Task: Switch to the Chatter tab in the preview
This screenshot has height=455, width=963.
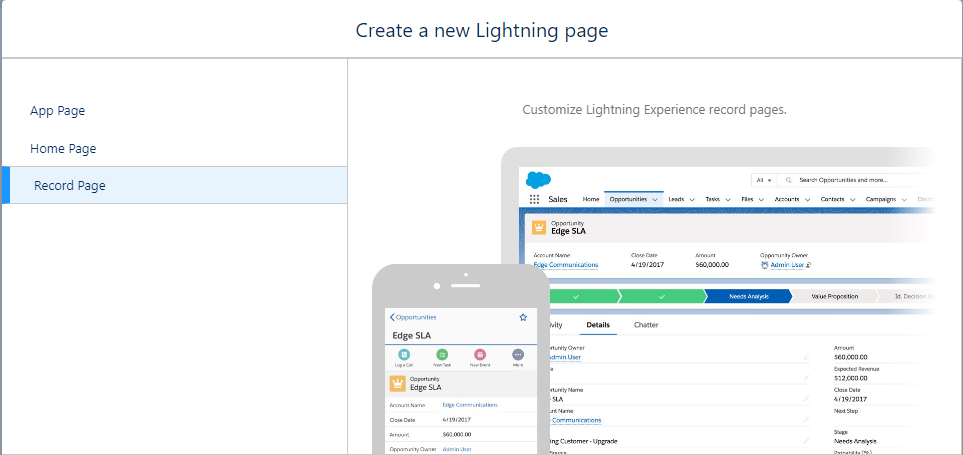Action: (x=646, y=325)
